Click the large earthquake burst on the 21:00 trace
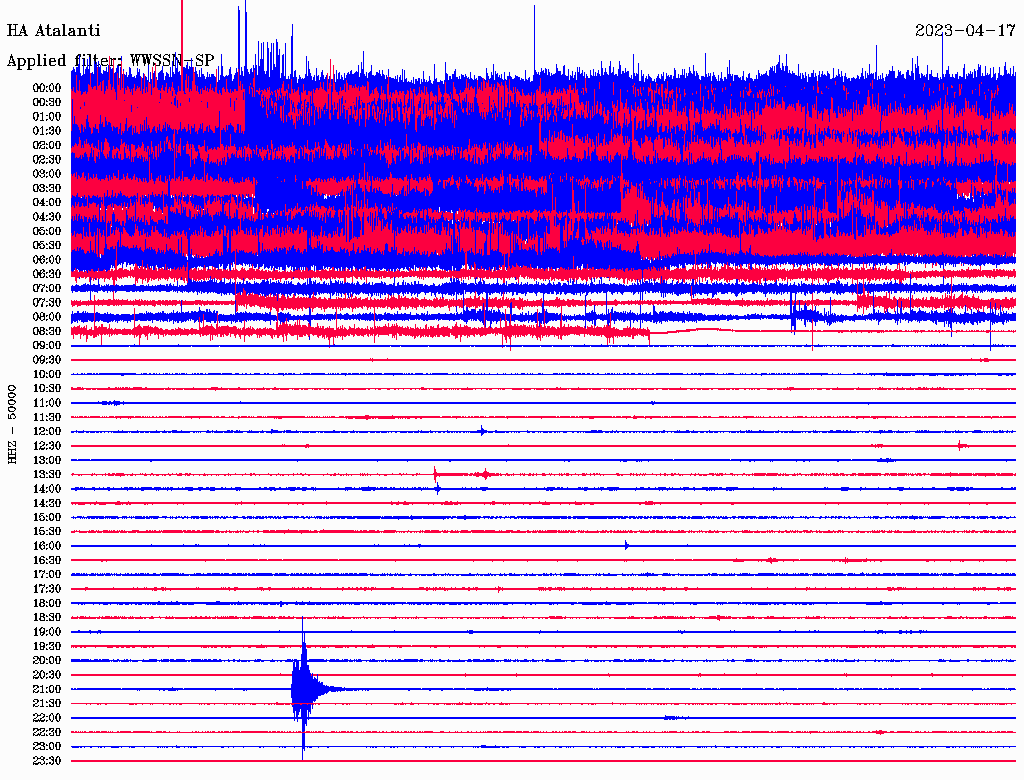Viewport: 1024px width, 780px height. (304, 689)
